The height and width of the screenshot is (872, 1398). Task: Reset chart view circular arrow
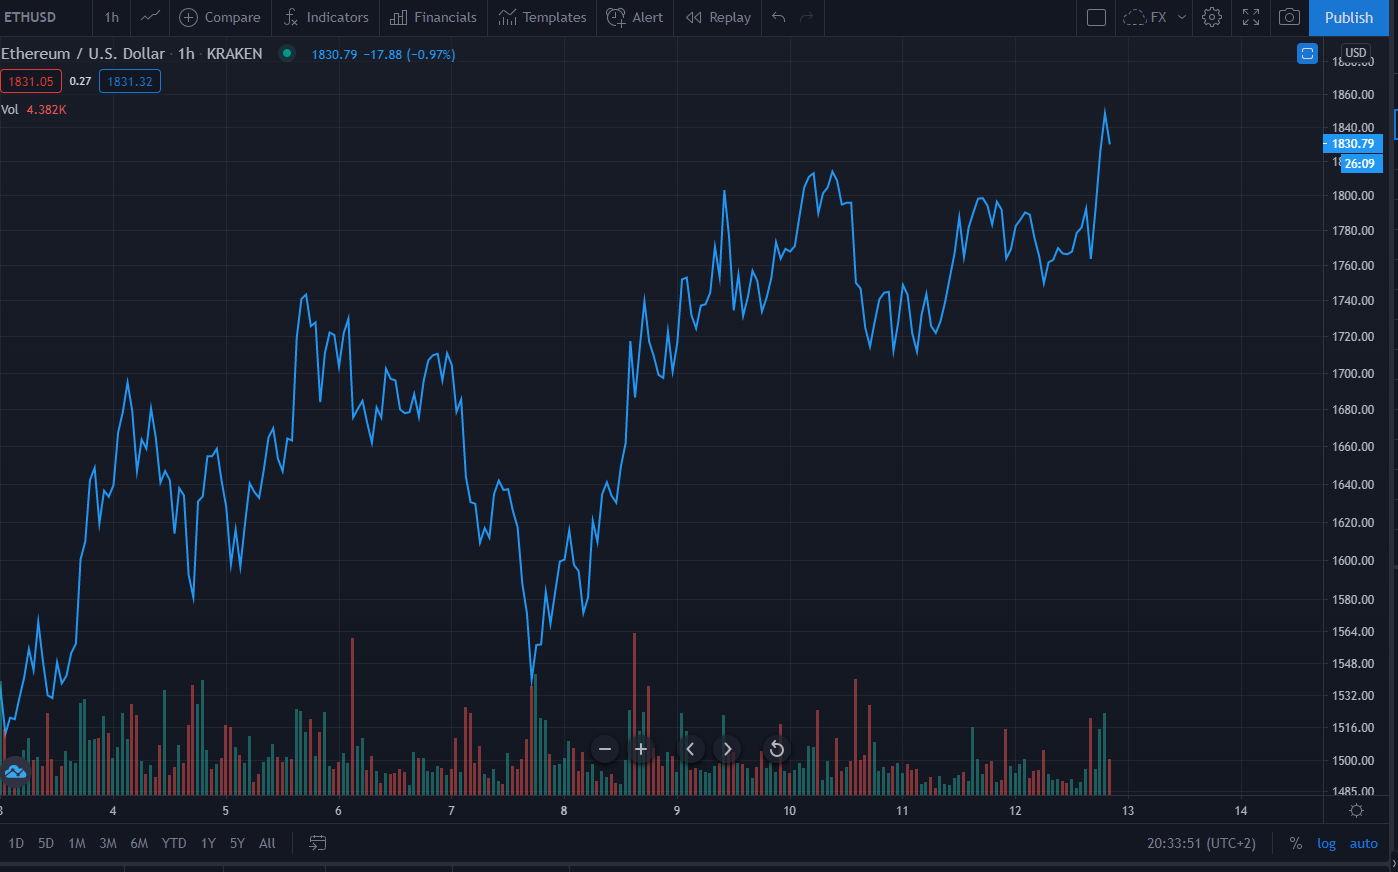click(777, 749)
